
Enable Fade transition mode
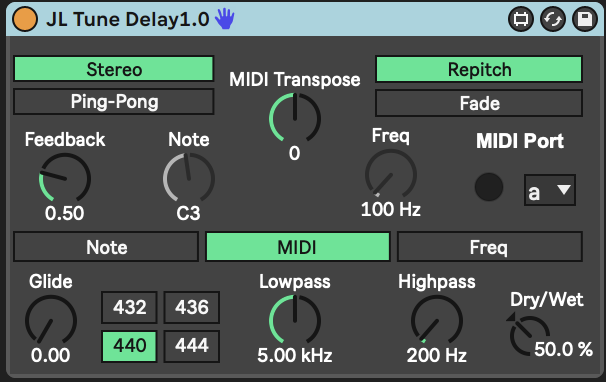(479, 103)
